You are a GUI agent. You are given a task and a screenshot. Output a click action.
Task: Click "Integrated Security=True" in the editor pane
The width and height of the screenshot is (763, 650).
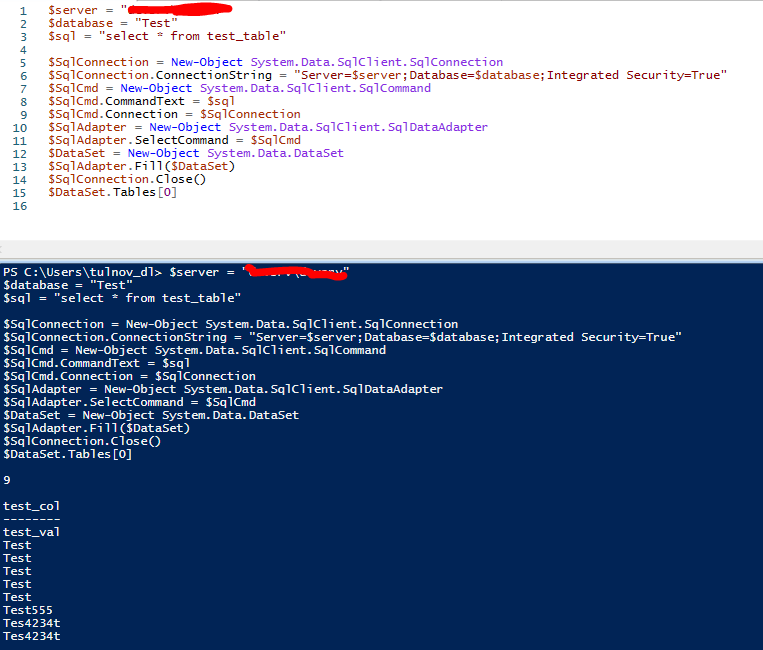tap(636, 75)
